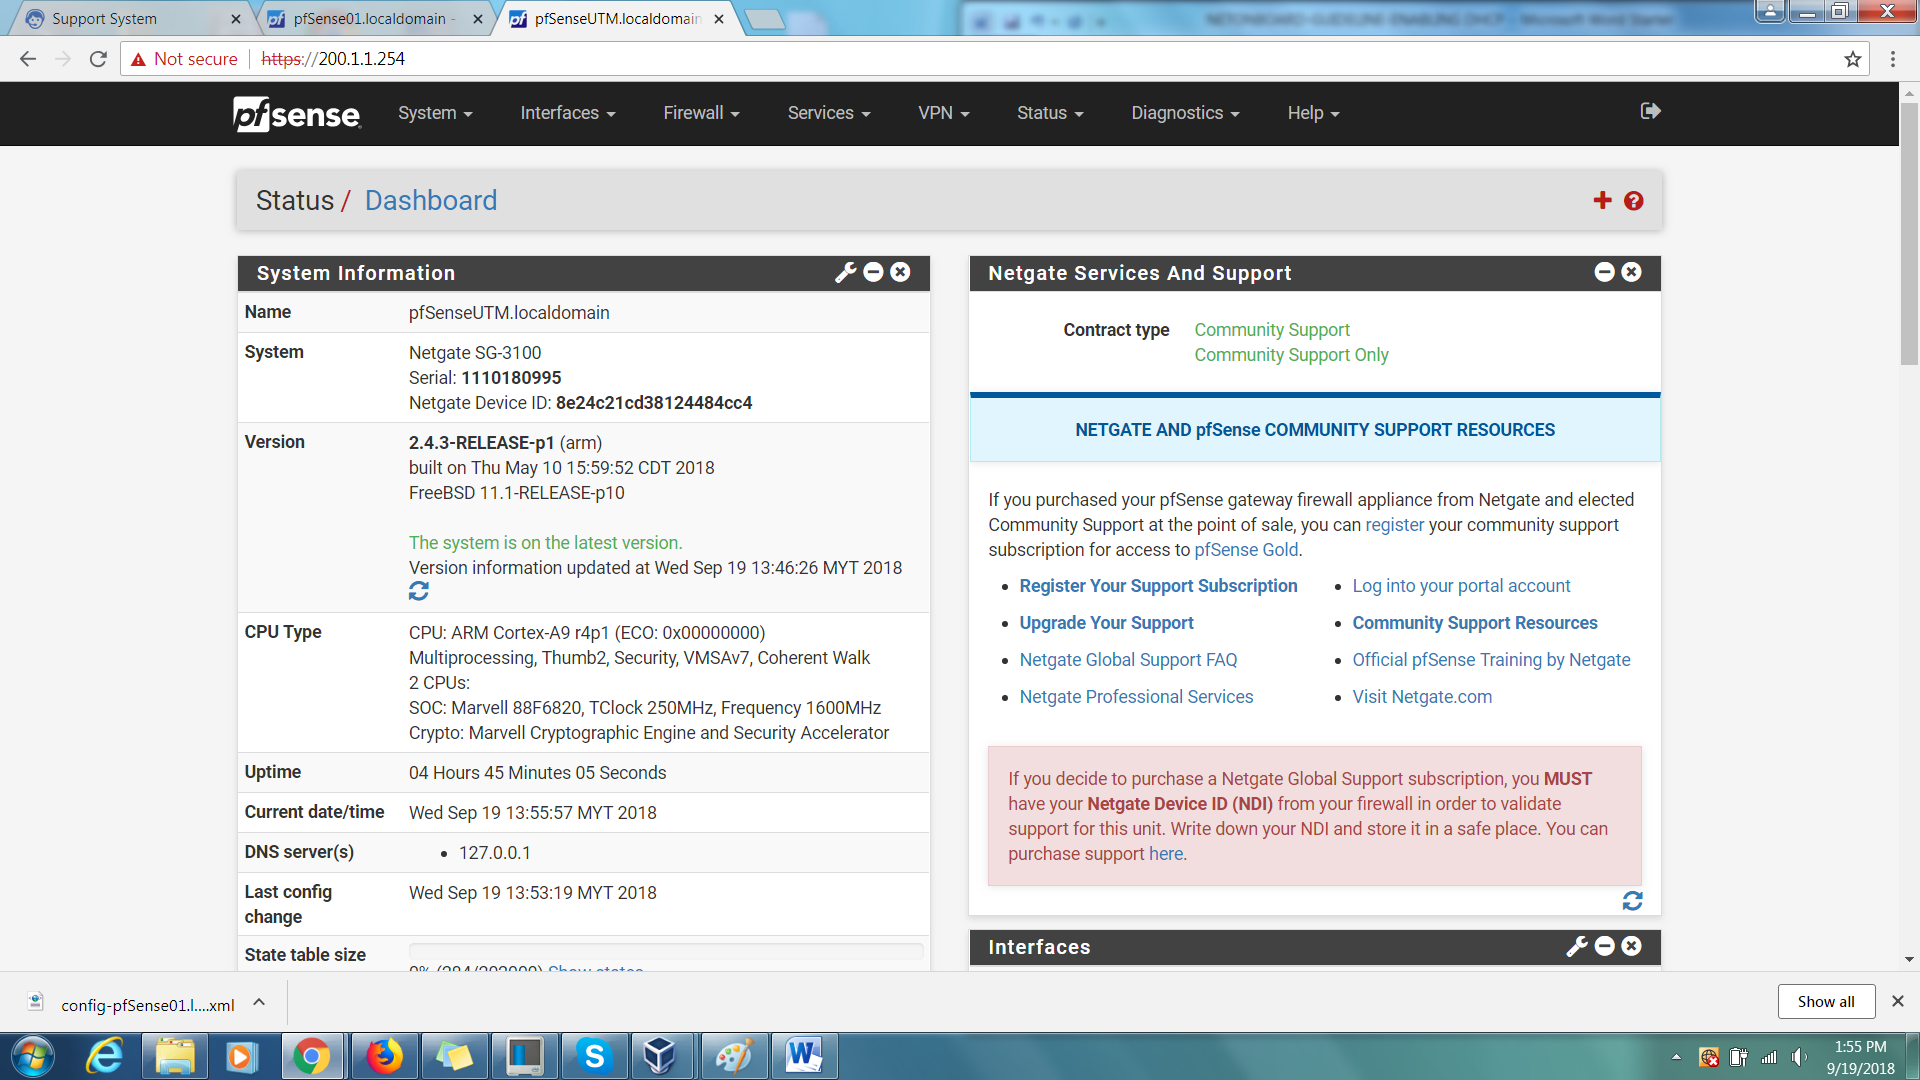Viewport: 1920px width, 1080px height.
Task: Open a new browser tab
Action: pos(766,19)
